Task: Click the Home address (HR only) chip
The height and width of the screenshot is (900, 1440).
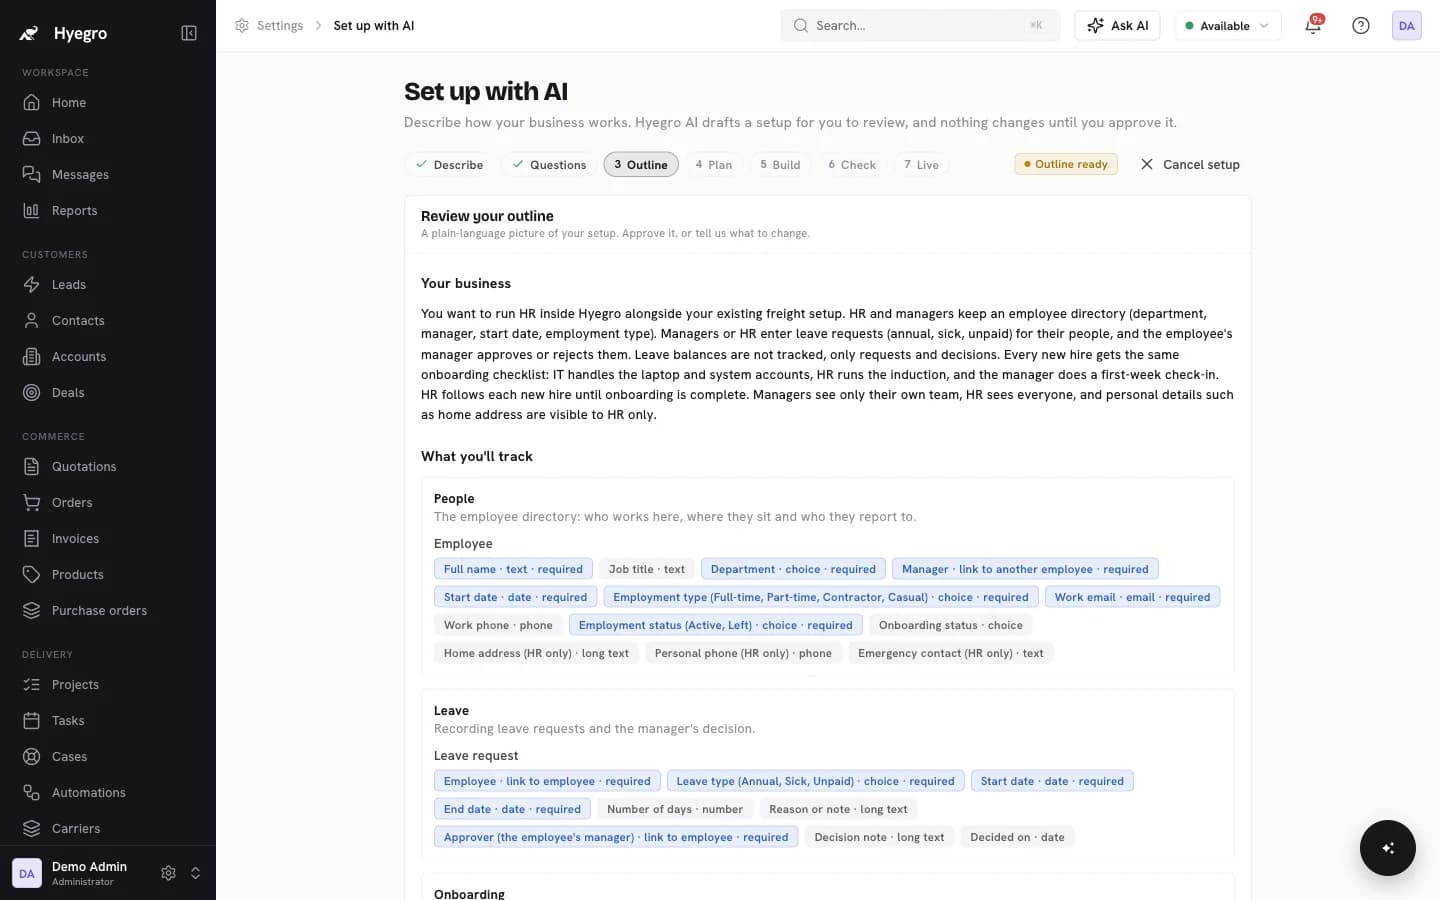Action: 536,653
